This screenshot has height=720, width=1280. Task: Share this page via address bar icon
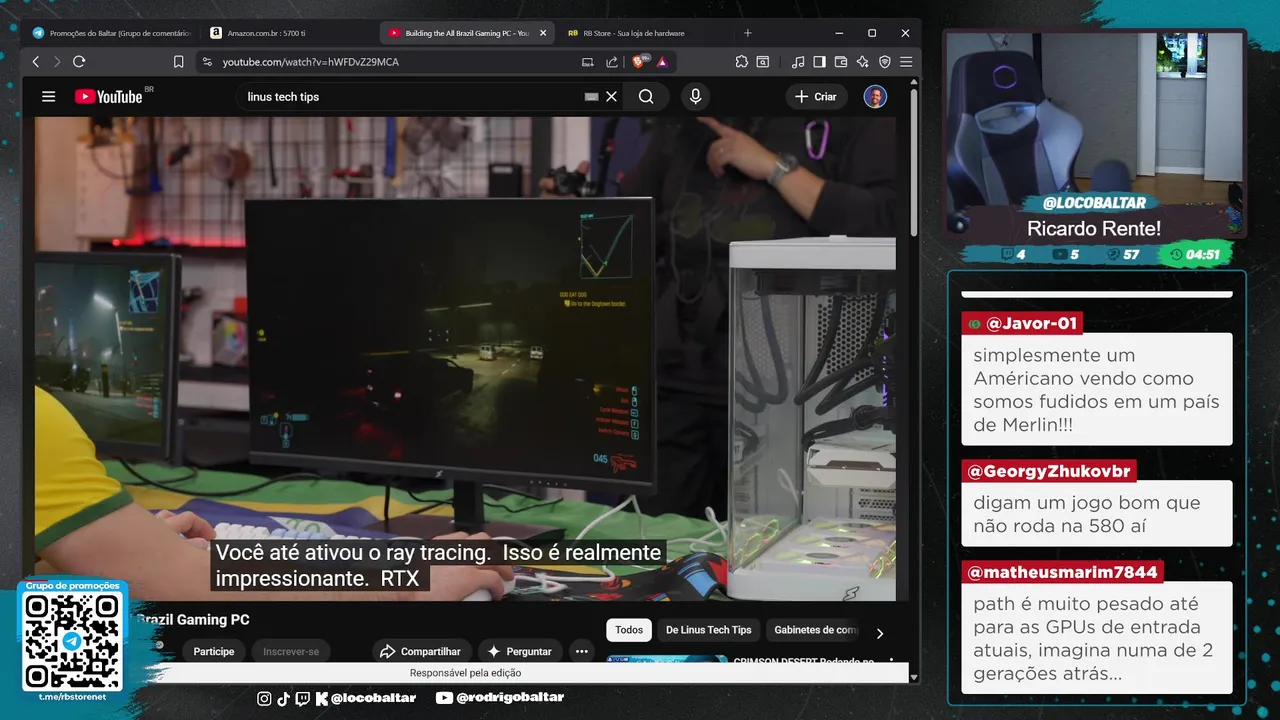pos(612,62)
